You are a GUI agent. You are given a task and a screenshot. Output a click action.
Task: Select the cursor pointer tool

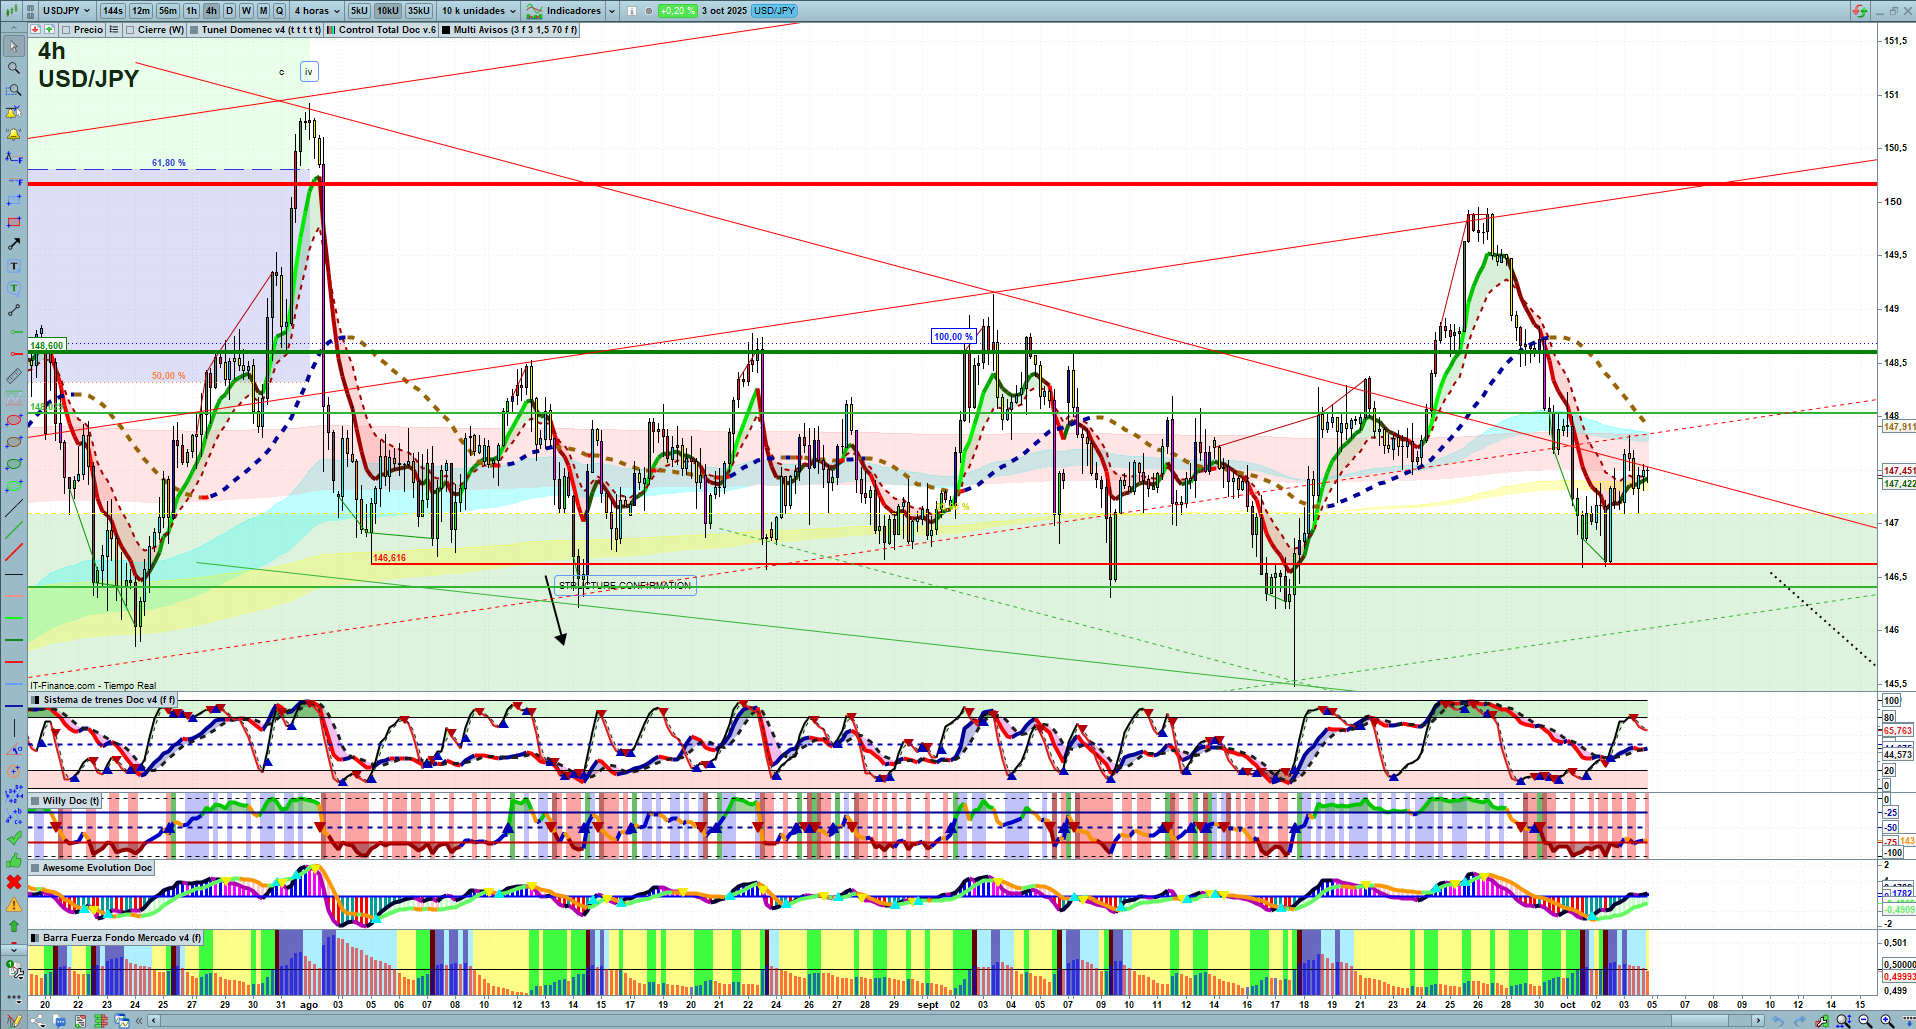pos(14,46)
